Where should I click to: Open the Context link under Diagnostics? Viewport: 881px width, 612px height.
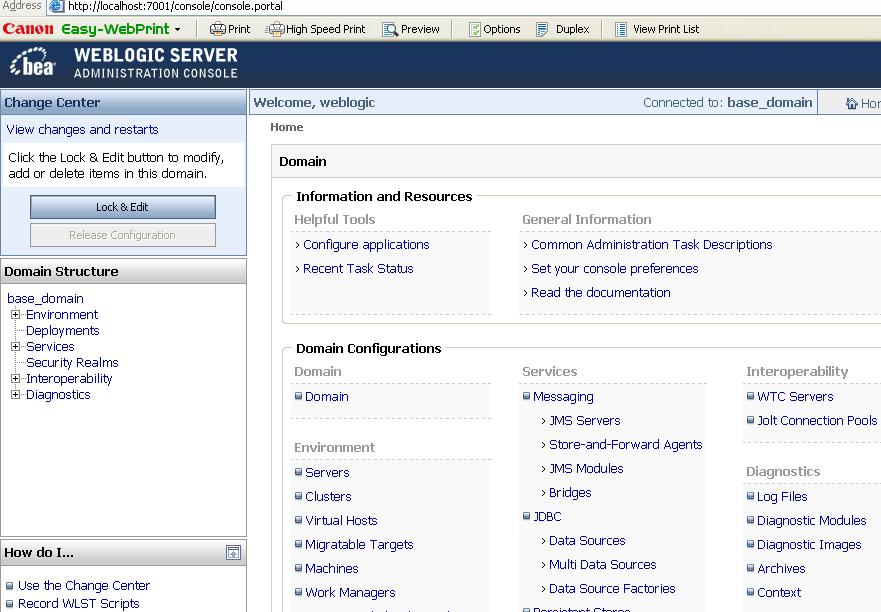(x=779, y=592)
